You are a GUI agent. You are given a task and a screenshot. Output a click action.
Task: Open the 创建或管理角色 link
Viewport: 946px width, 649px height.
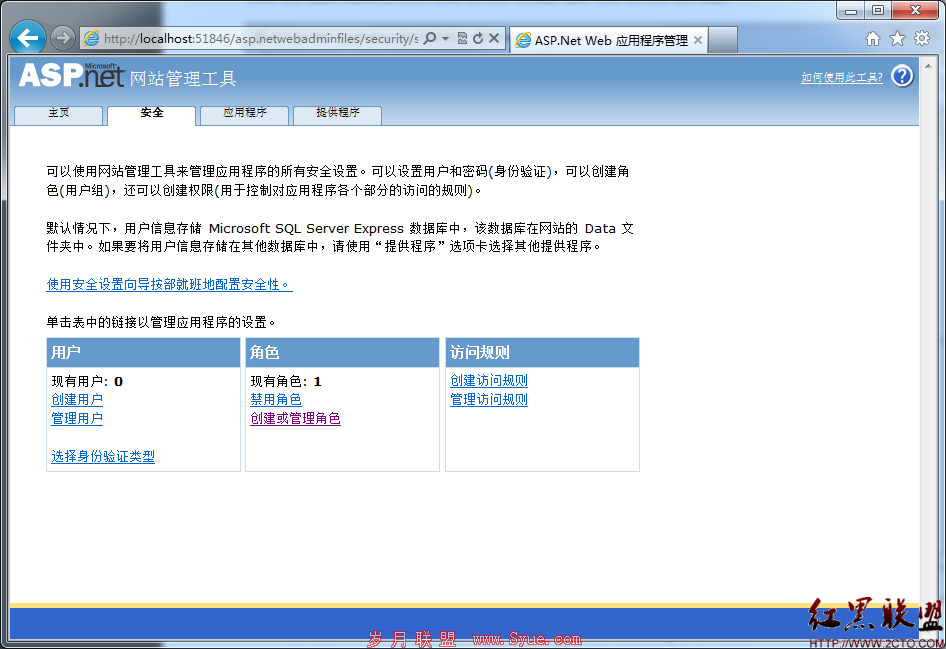295,418
